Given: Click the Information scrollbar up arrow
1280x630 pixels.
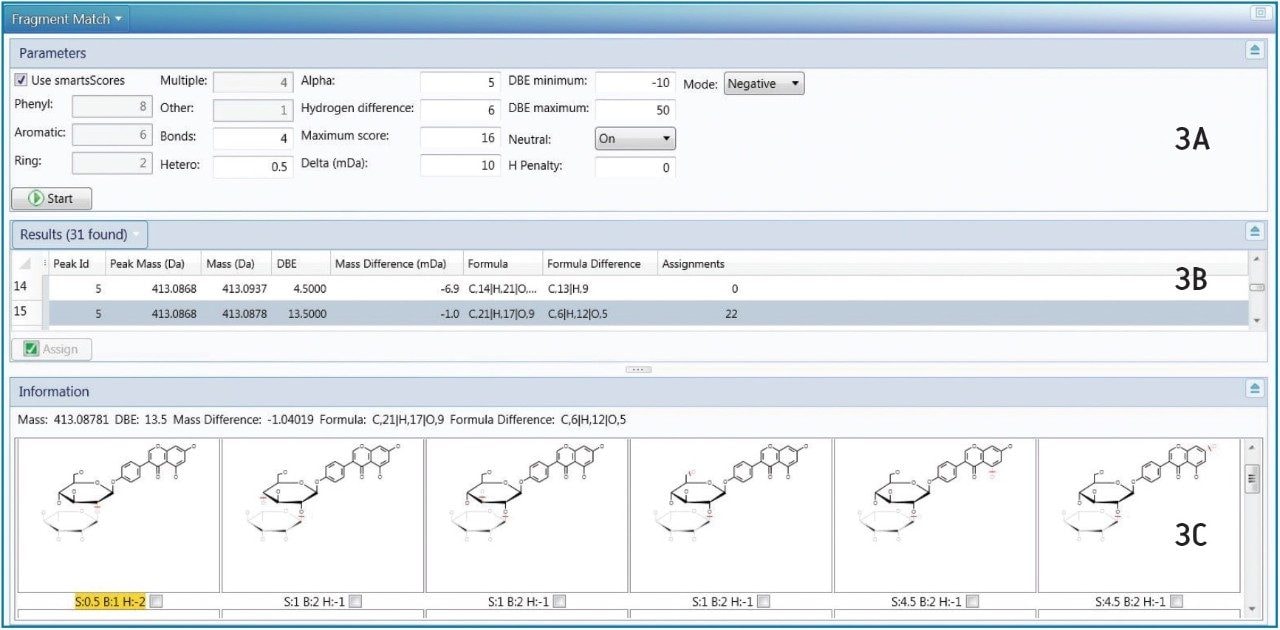Looking at the screenshot, I should click(x=1250, y=446).
